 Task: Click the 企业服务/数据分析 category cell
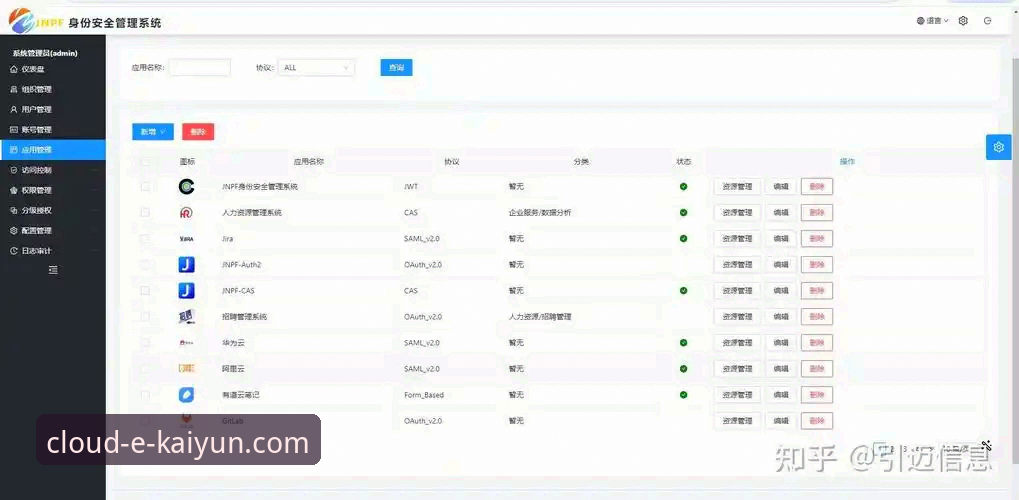pyautogui.click(x=540, y=213)
